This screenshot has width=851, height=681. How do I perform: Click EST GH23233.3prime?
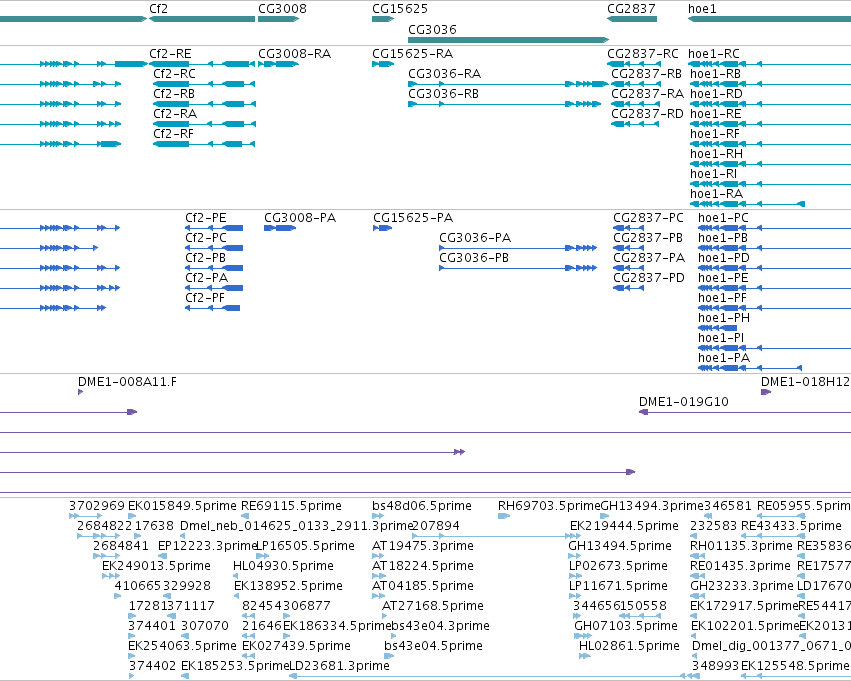pyautogui.click(x=741, y=587)
